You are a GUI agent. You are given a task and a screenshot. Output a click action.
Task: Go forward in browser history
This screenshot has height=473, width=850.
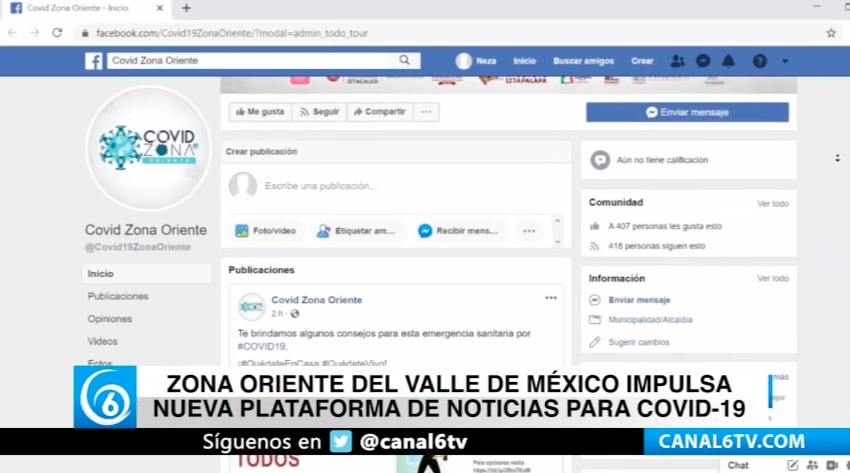34,33
